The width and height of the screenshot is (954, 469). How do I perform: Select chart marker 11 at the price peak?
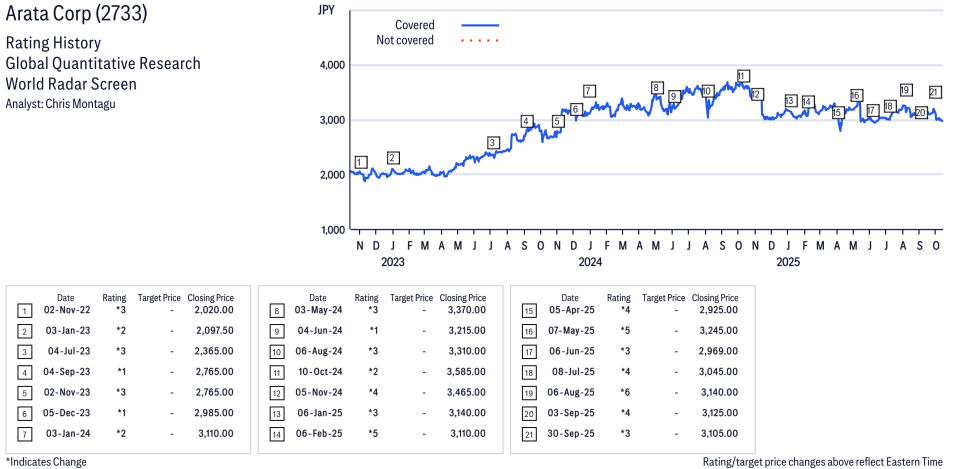pyautogui.click(x=742, y=76)
